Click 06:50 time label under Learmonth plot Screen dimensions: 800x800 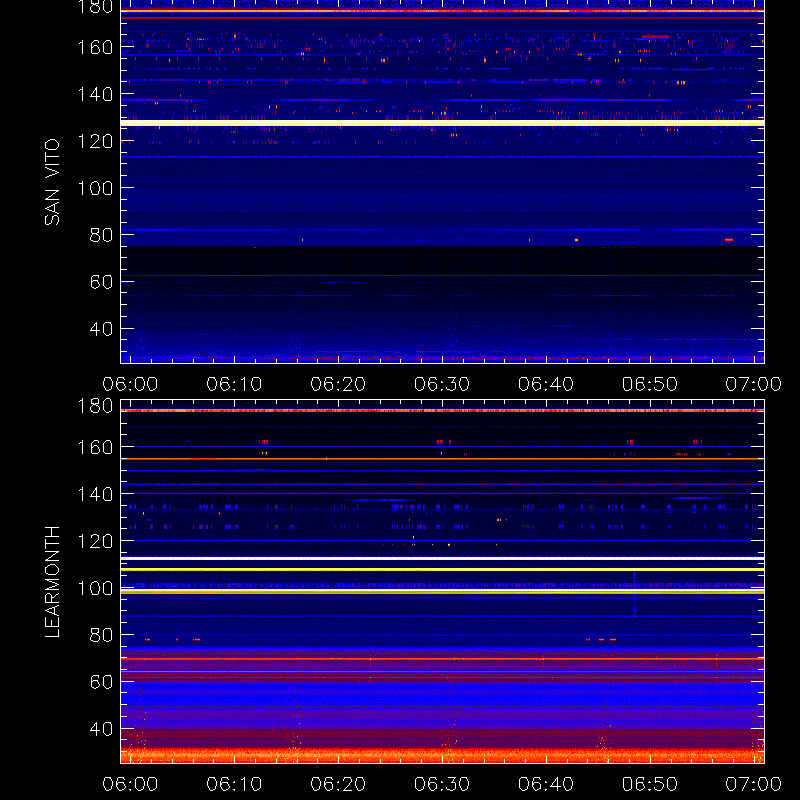(x=649, y=784)
